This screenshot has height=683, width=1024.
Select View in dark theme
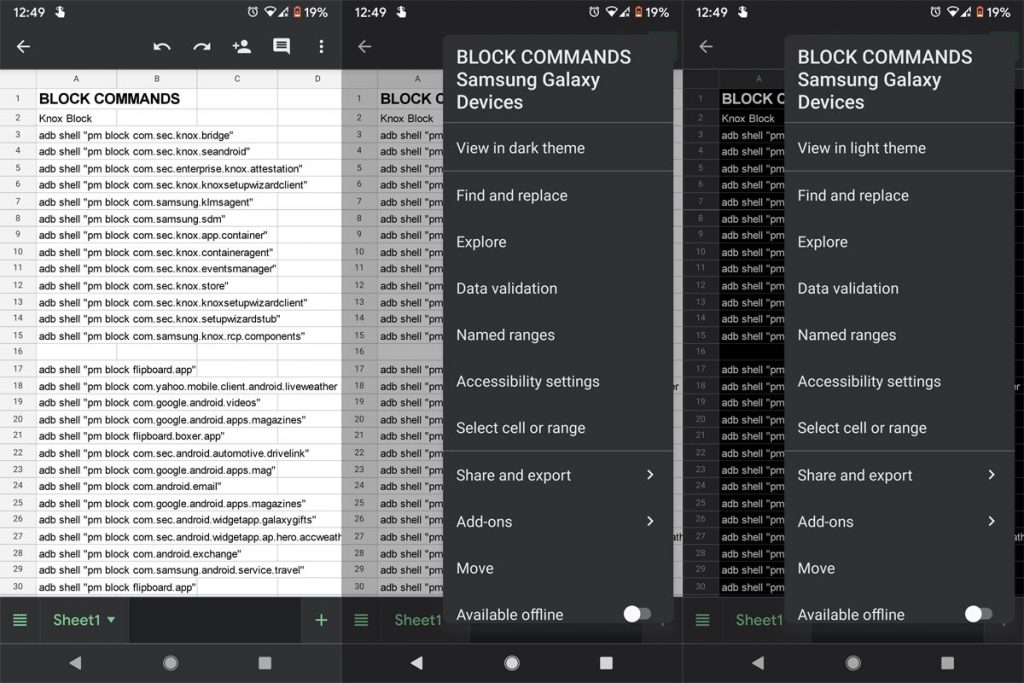558,148
